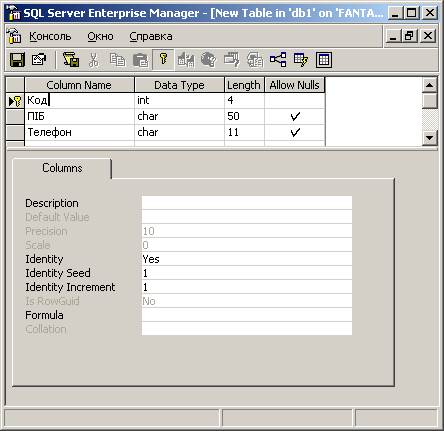Toggle Allow Nulls for Код column
Viewport: 444px width, 431px height.
click(295, 101)
